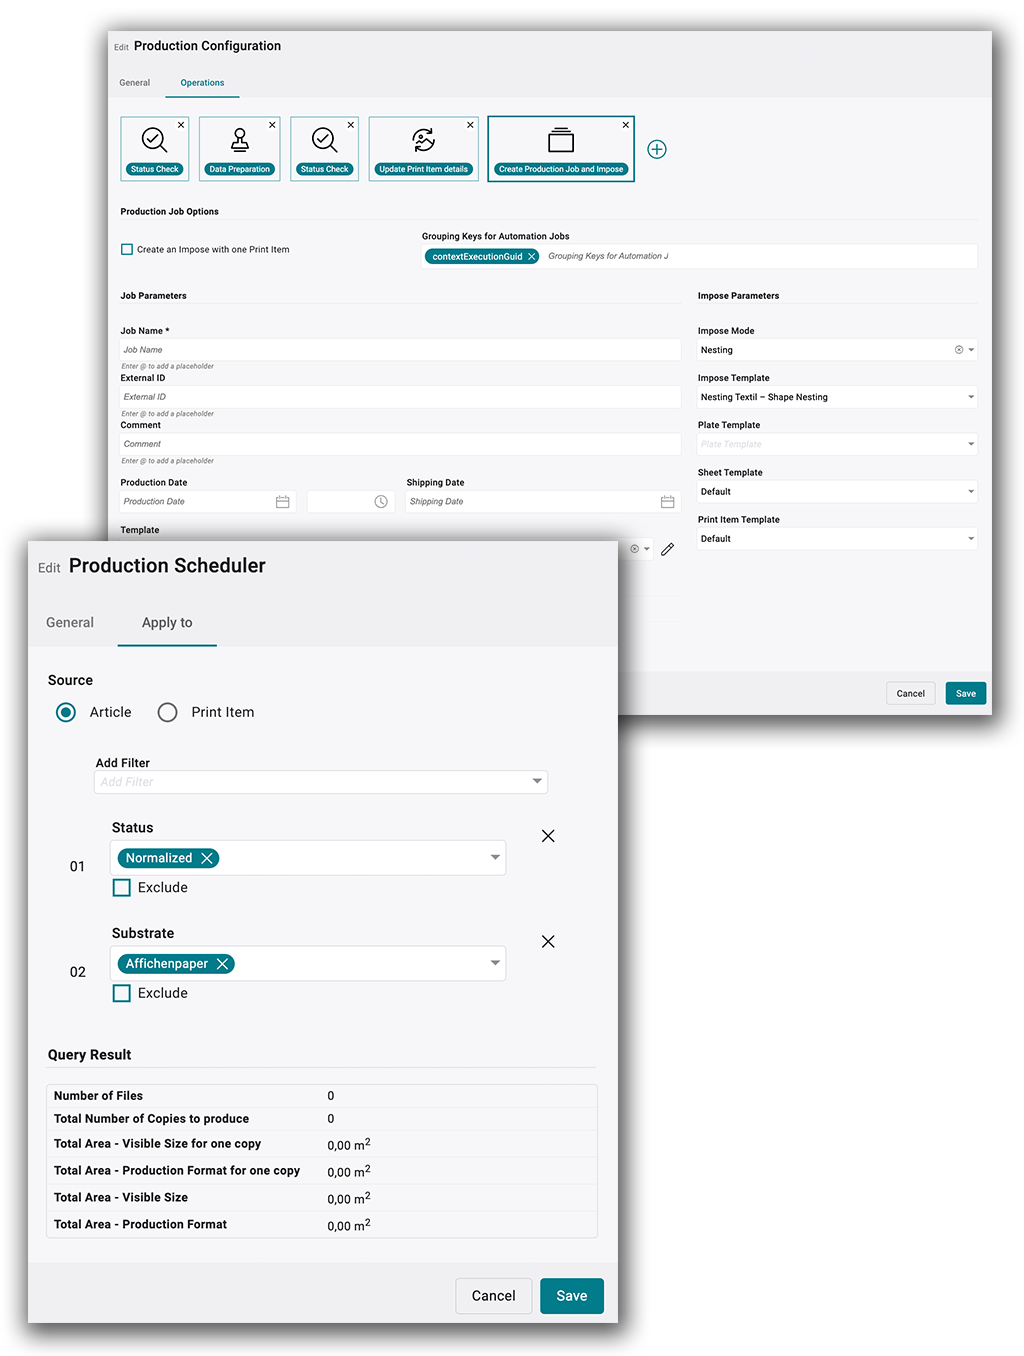The image size is (1024, 1356).
Task: Click the Data Preparation operation icon
Action: pos(240,140)
